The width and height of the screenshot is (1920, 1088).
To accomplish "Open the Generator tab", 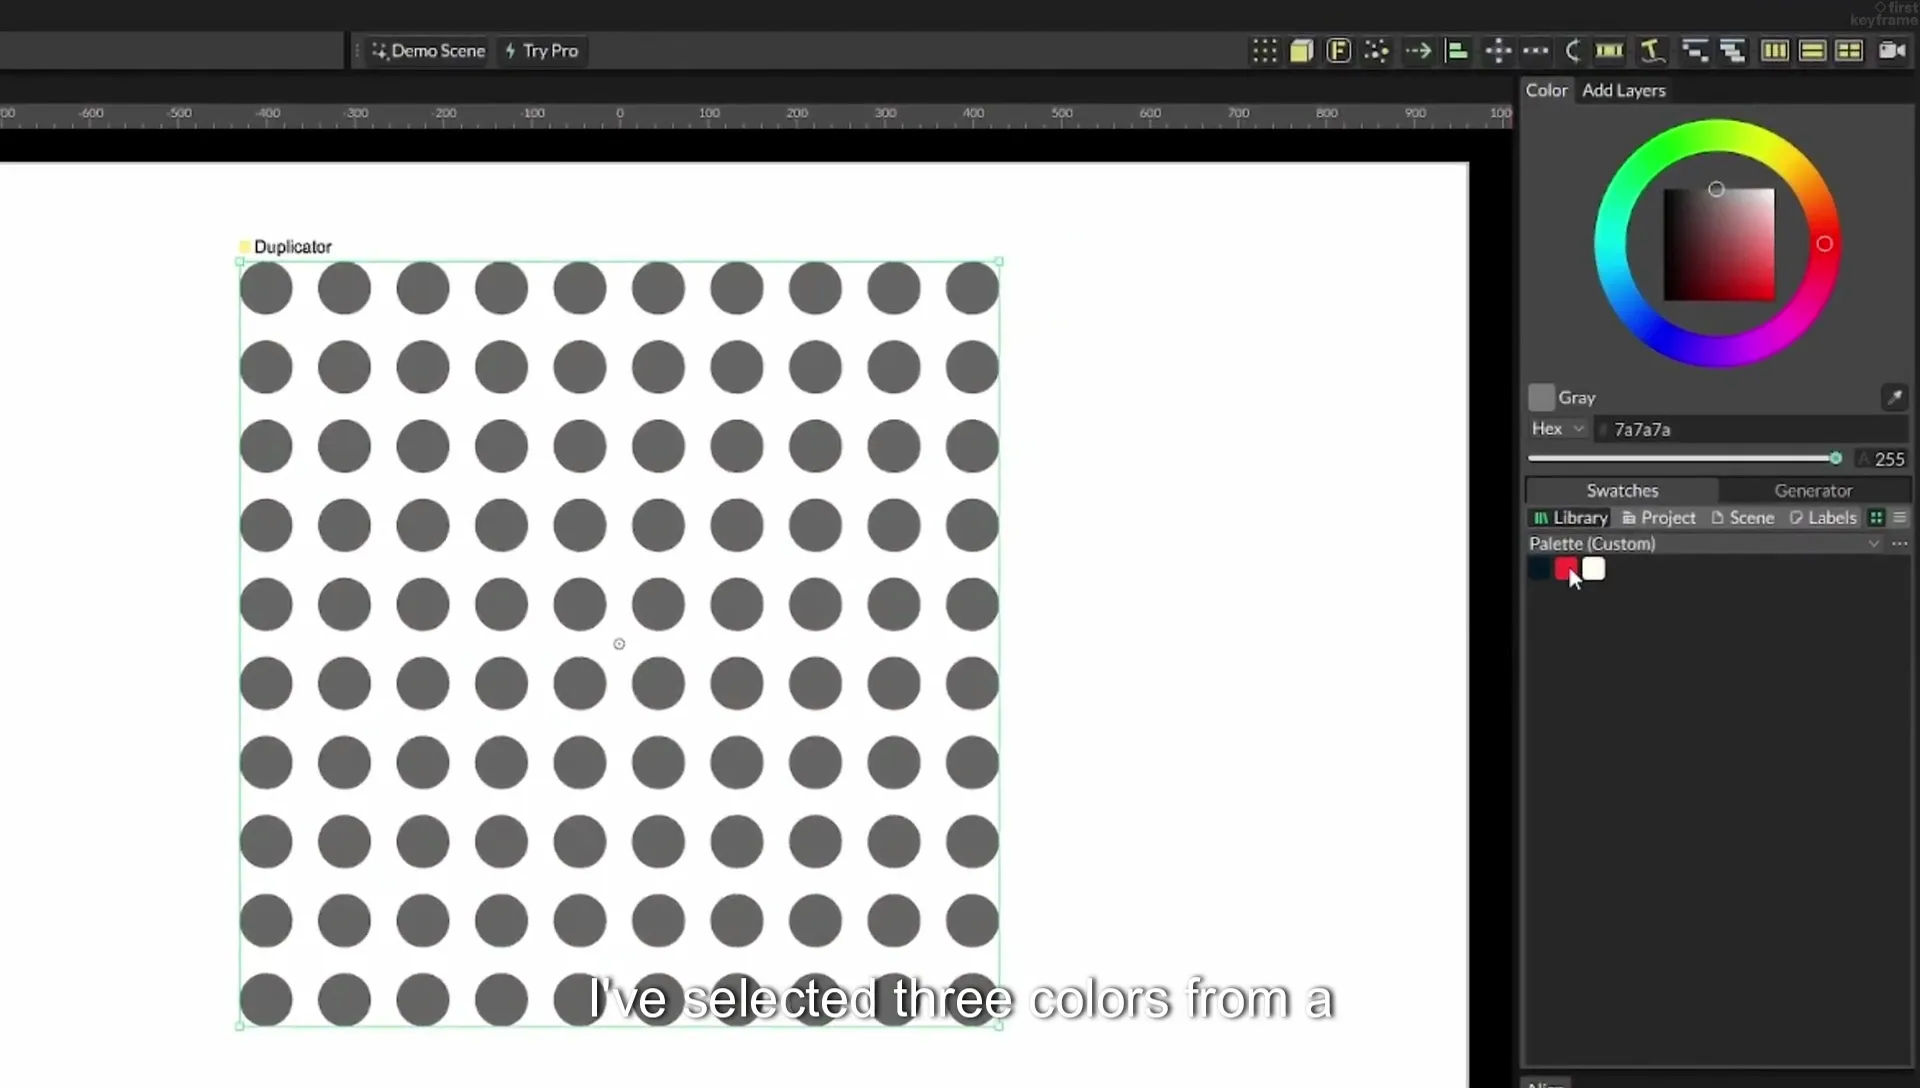I will [x=1813, y=490].
